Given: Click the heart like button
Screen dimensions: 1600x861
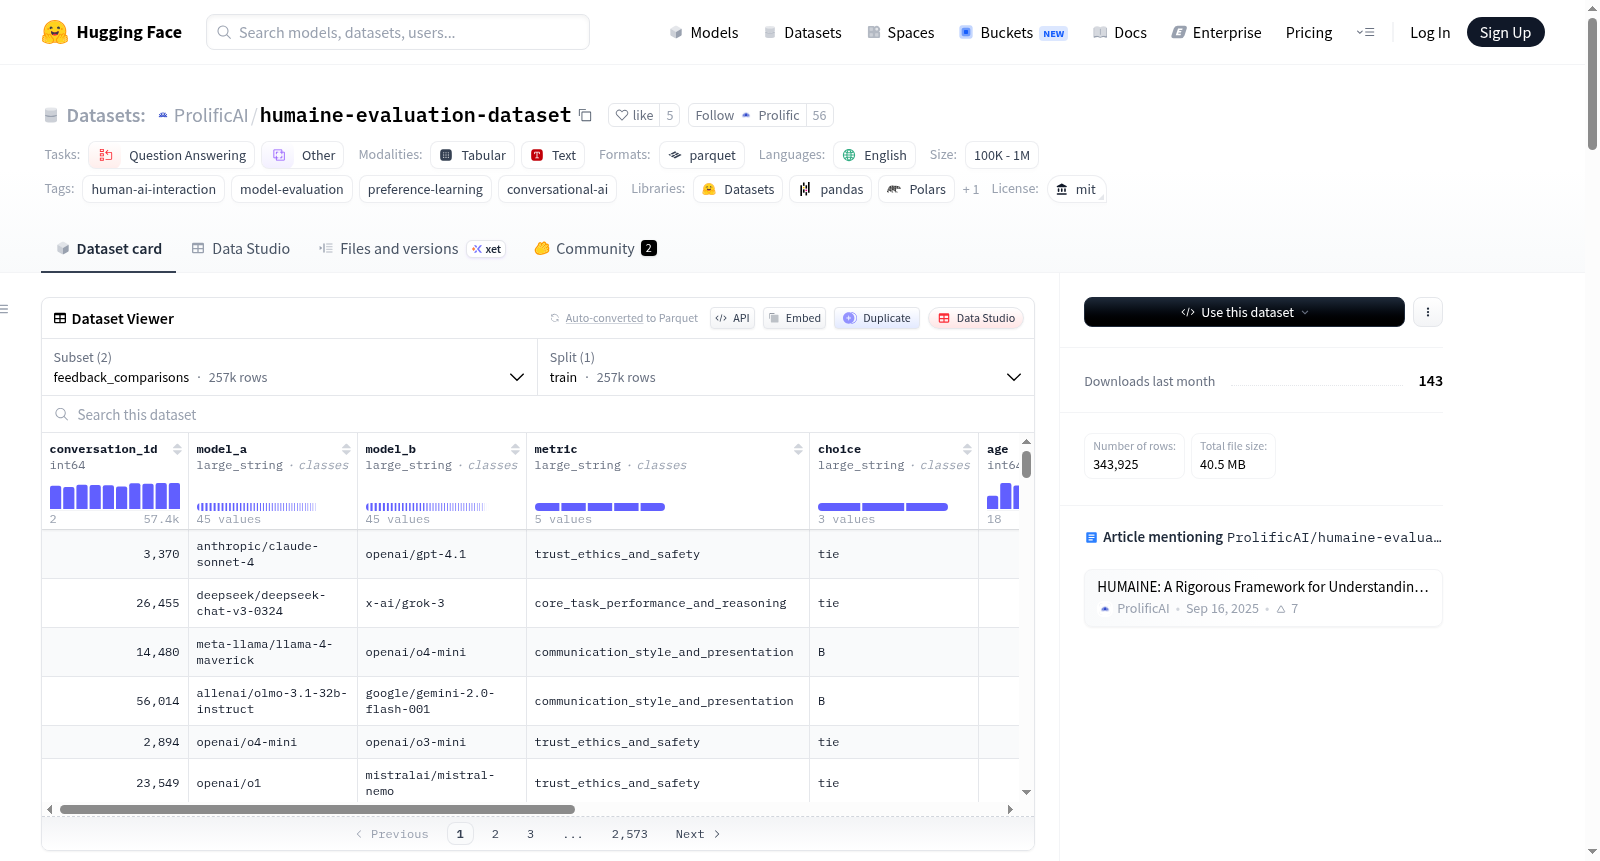Looking at the screenshot, I should point(634,115).
